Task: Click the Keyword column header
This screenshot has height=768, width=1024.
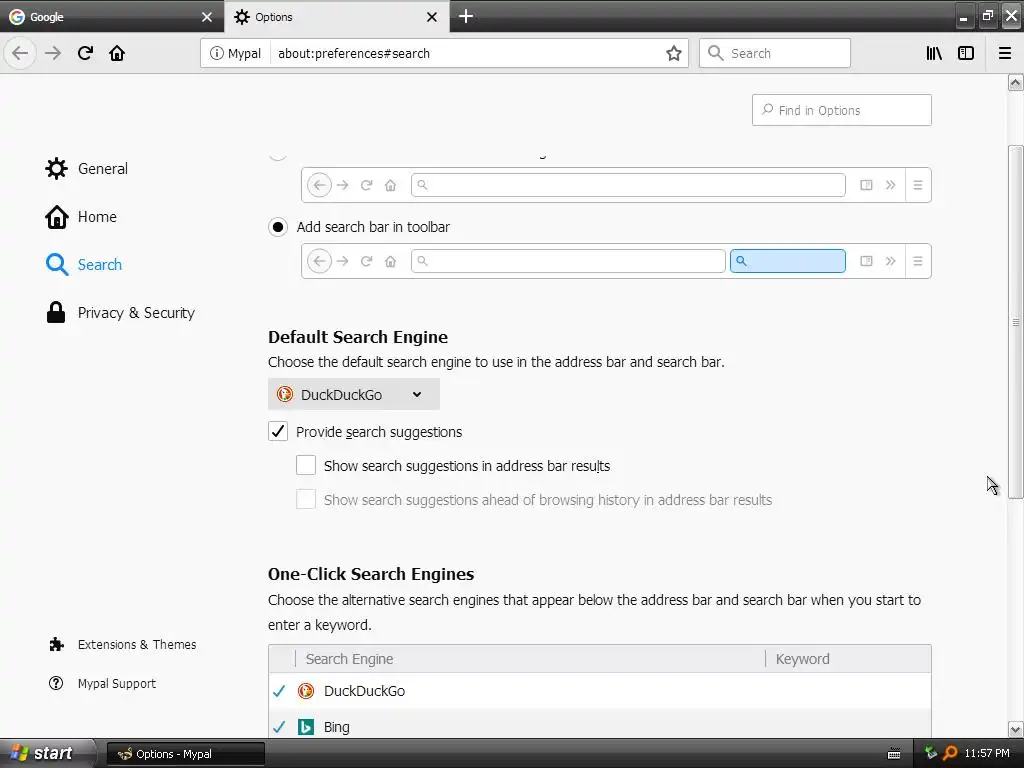Action: [848, 659]
